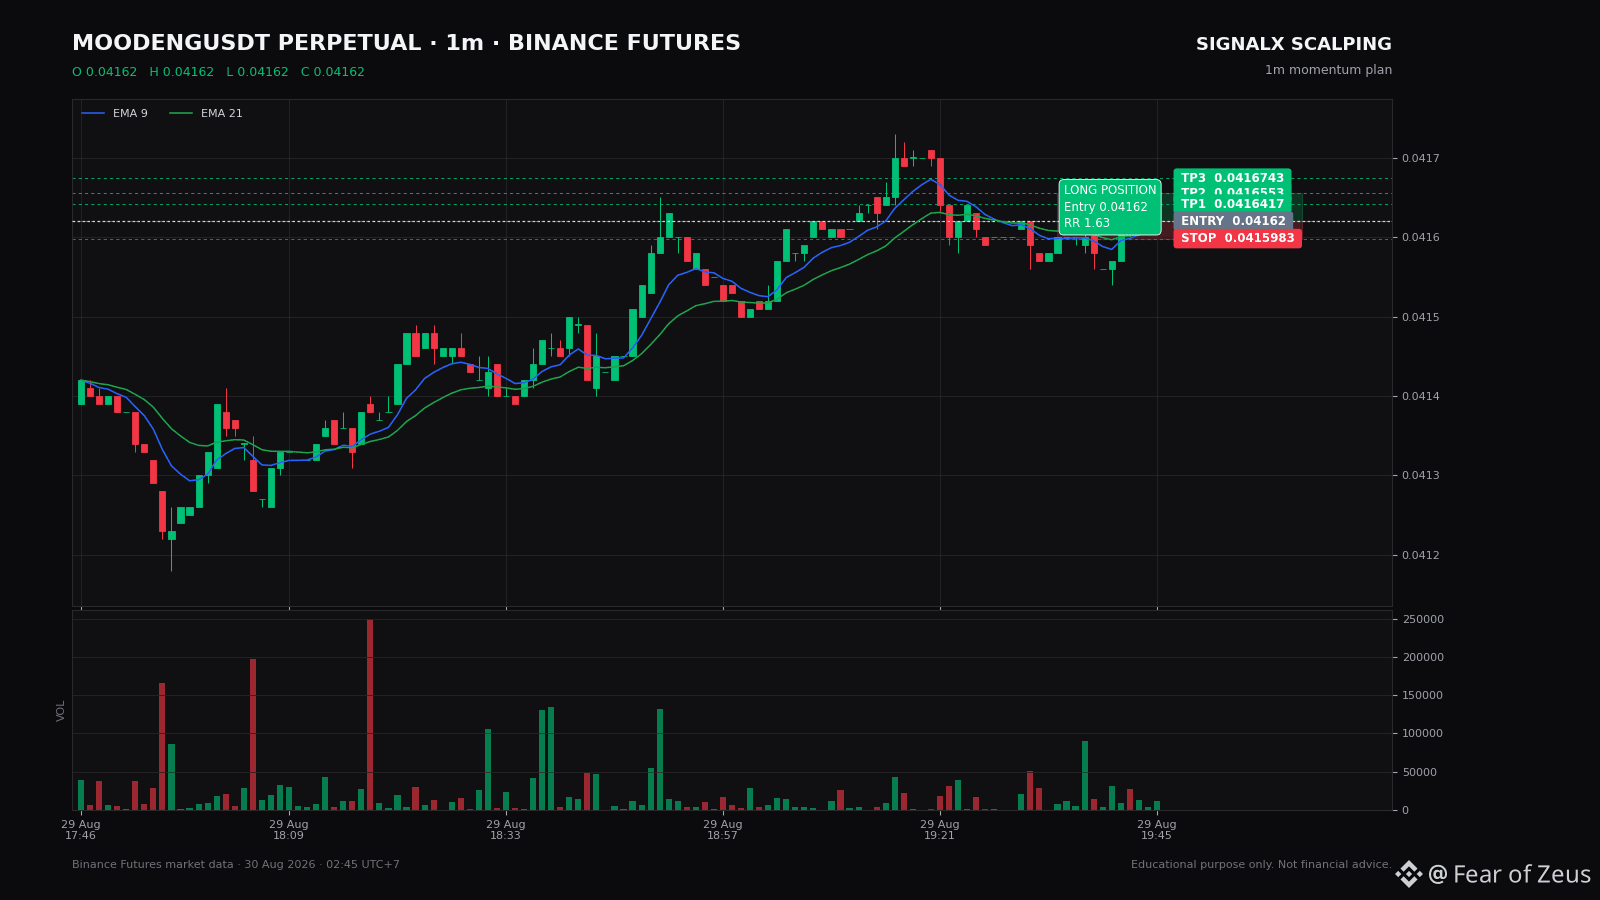Viewport: 1600px width, 900px height.
Task: Click the 0.0413 price axis label
Action: (1420, 475)
